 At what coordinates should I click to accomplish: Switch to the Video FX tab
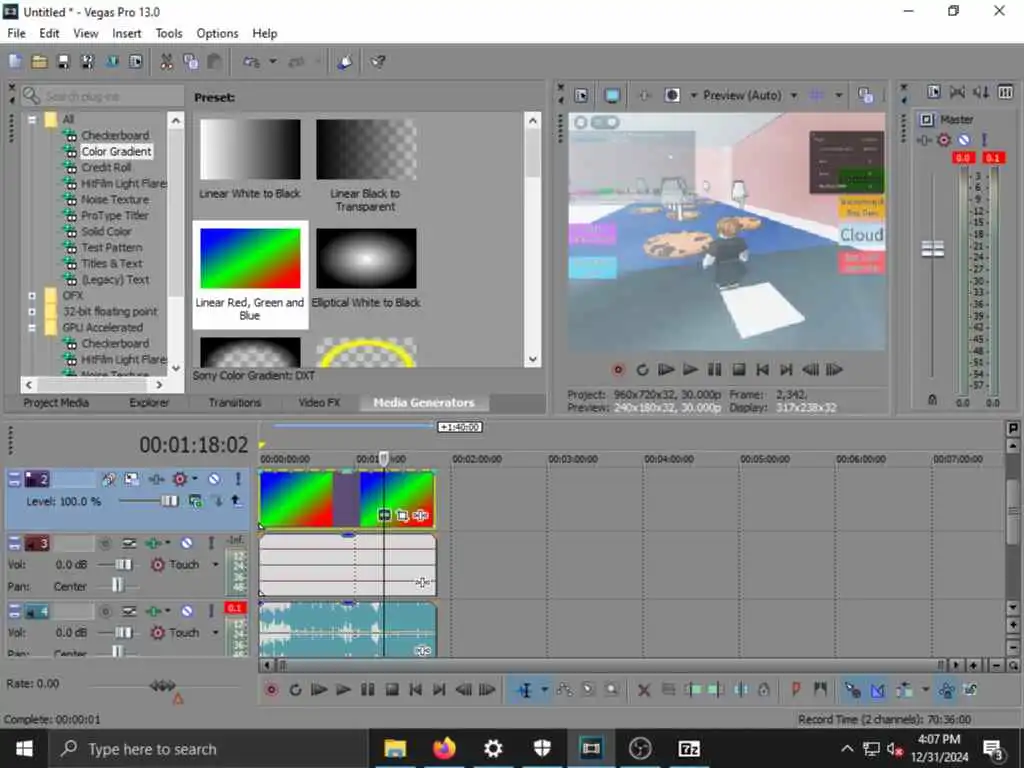[319, 402]
